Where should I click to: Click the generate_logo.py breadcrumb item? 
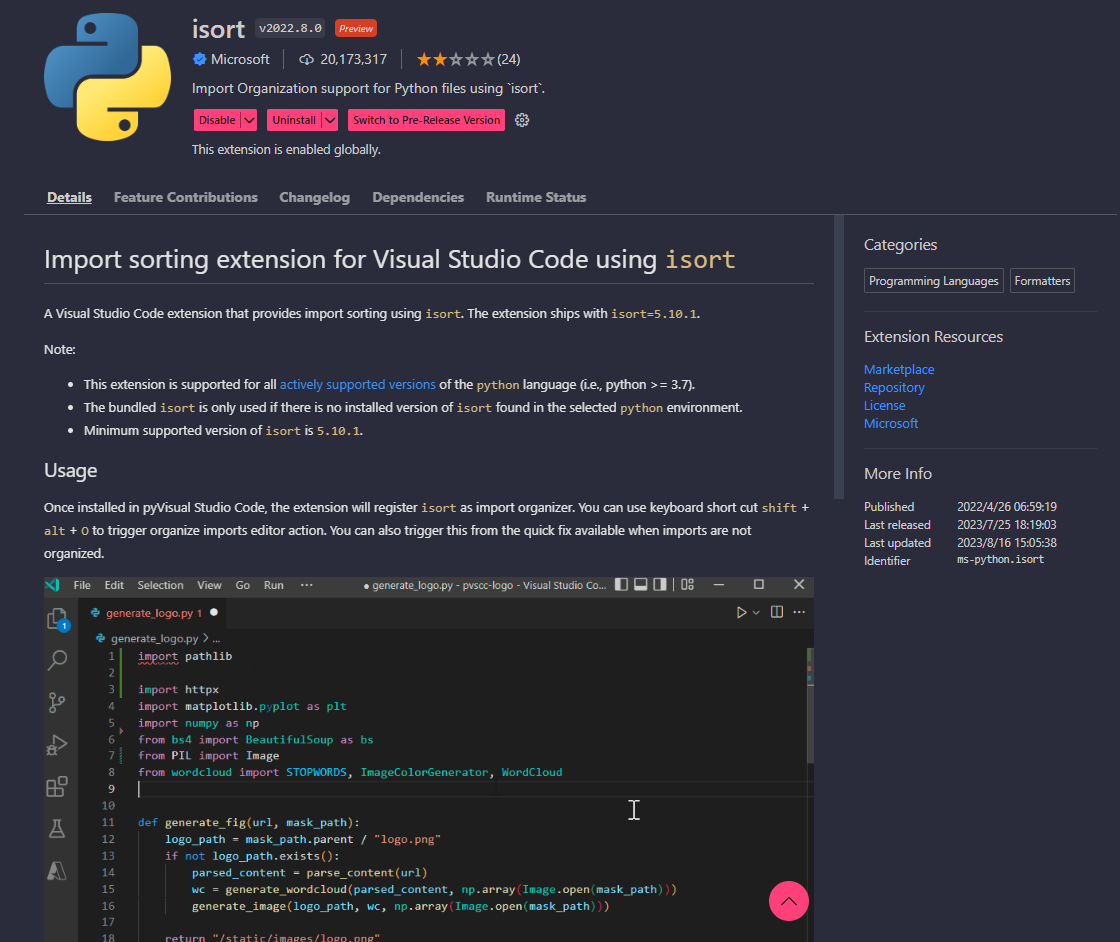(154, 638)
